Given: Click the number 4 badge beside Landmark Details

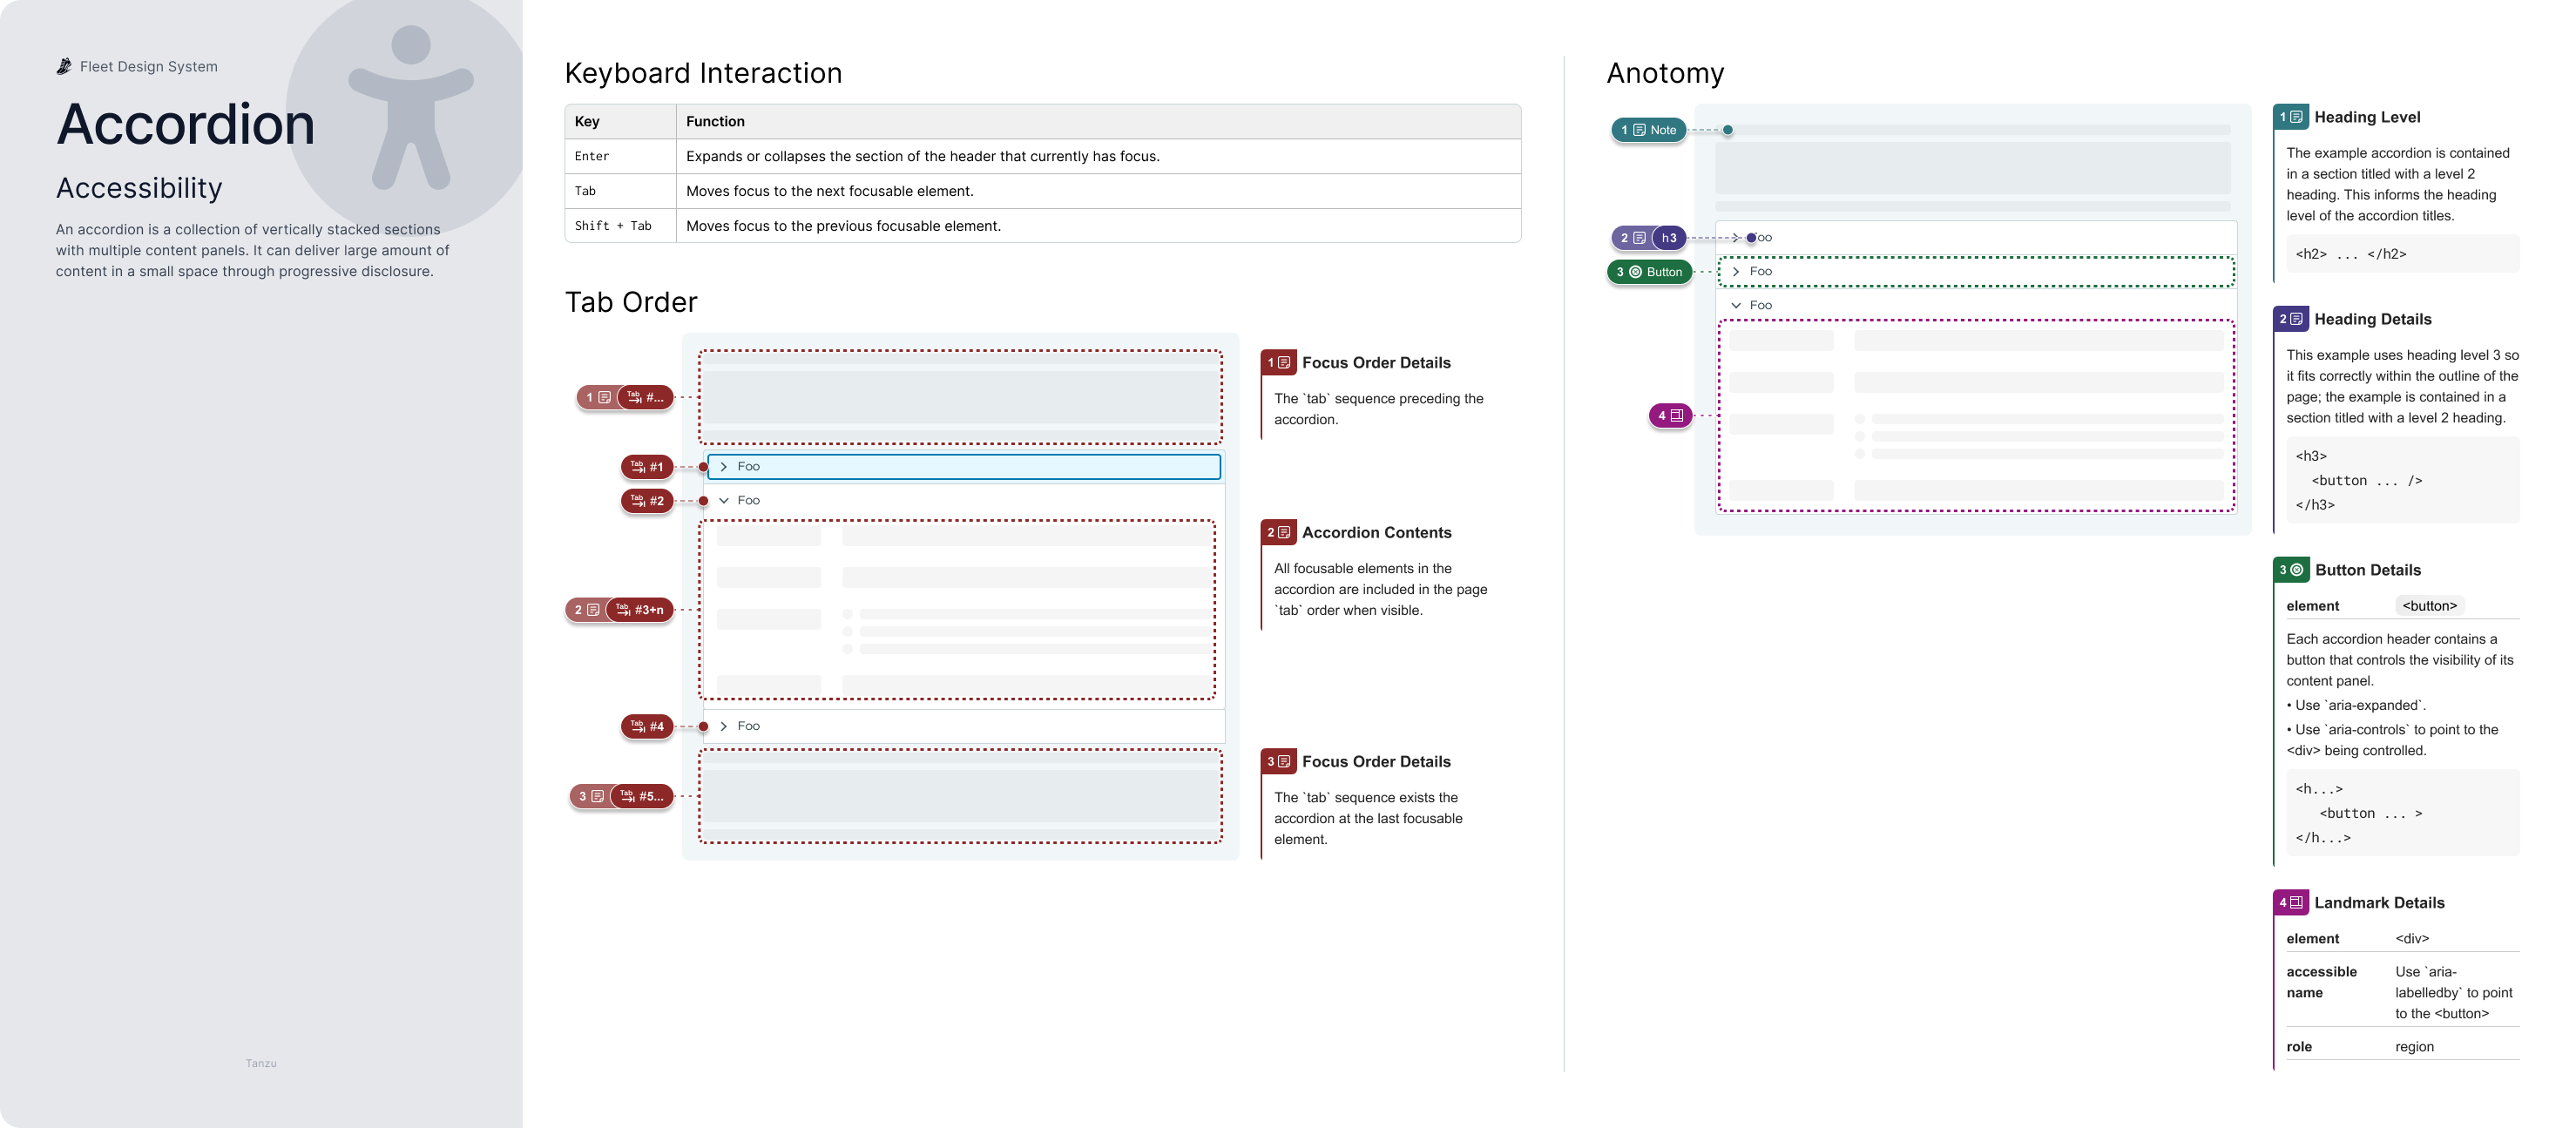Looking at the screenshot, I should point(2291,903).
